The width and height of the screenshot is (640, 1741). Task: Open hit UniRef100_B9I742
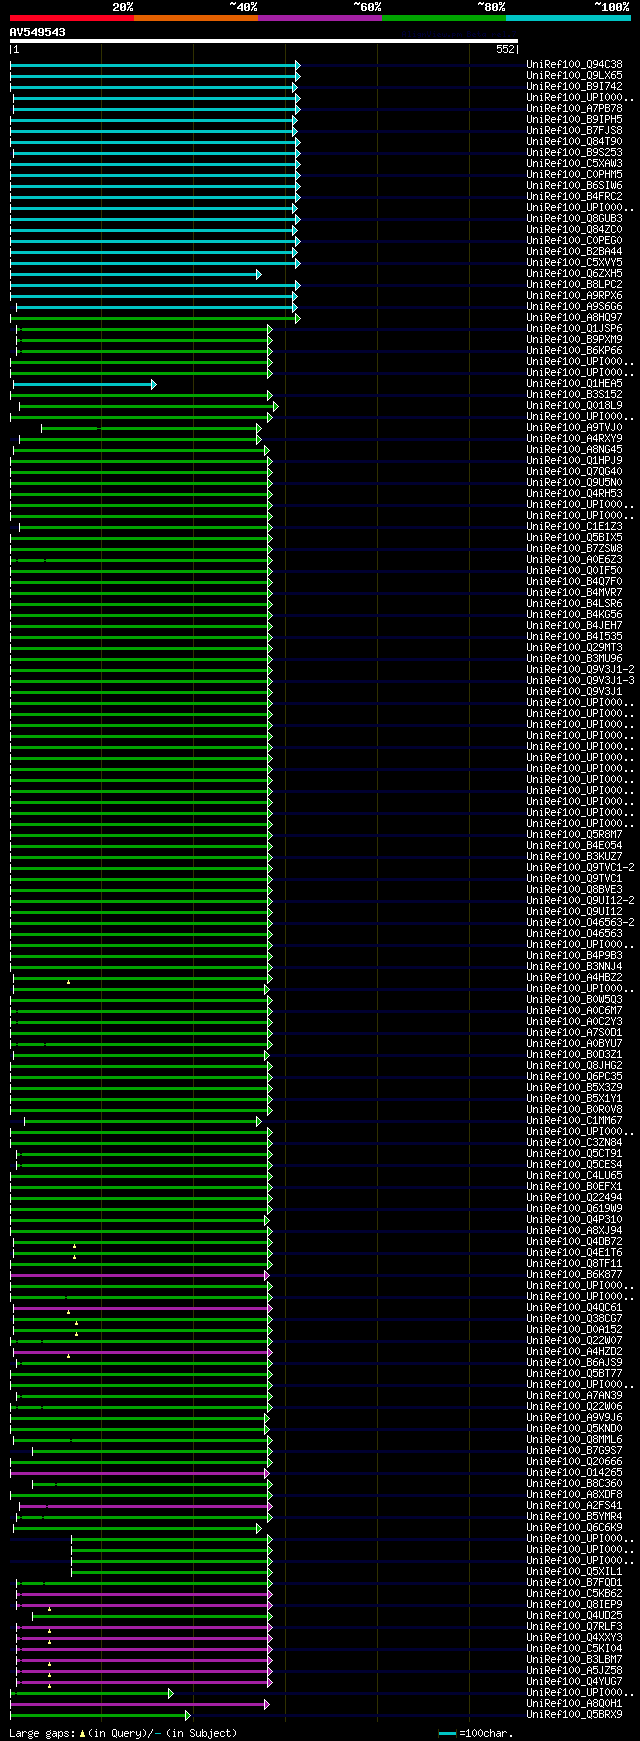click(x=574, y=87)
